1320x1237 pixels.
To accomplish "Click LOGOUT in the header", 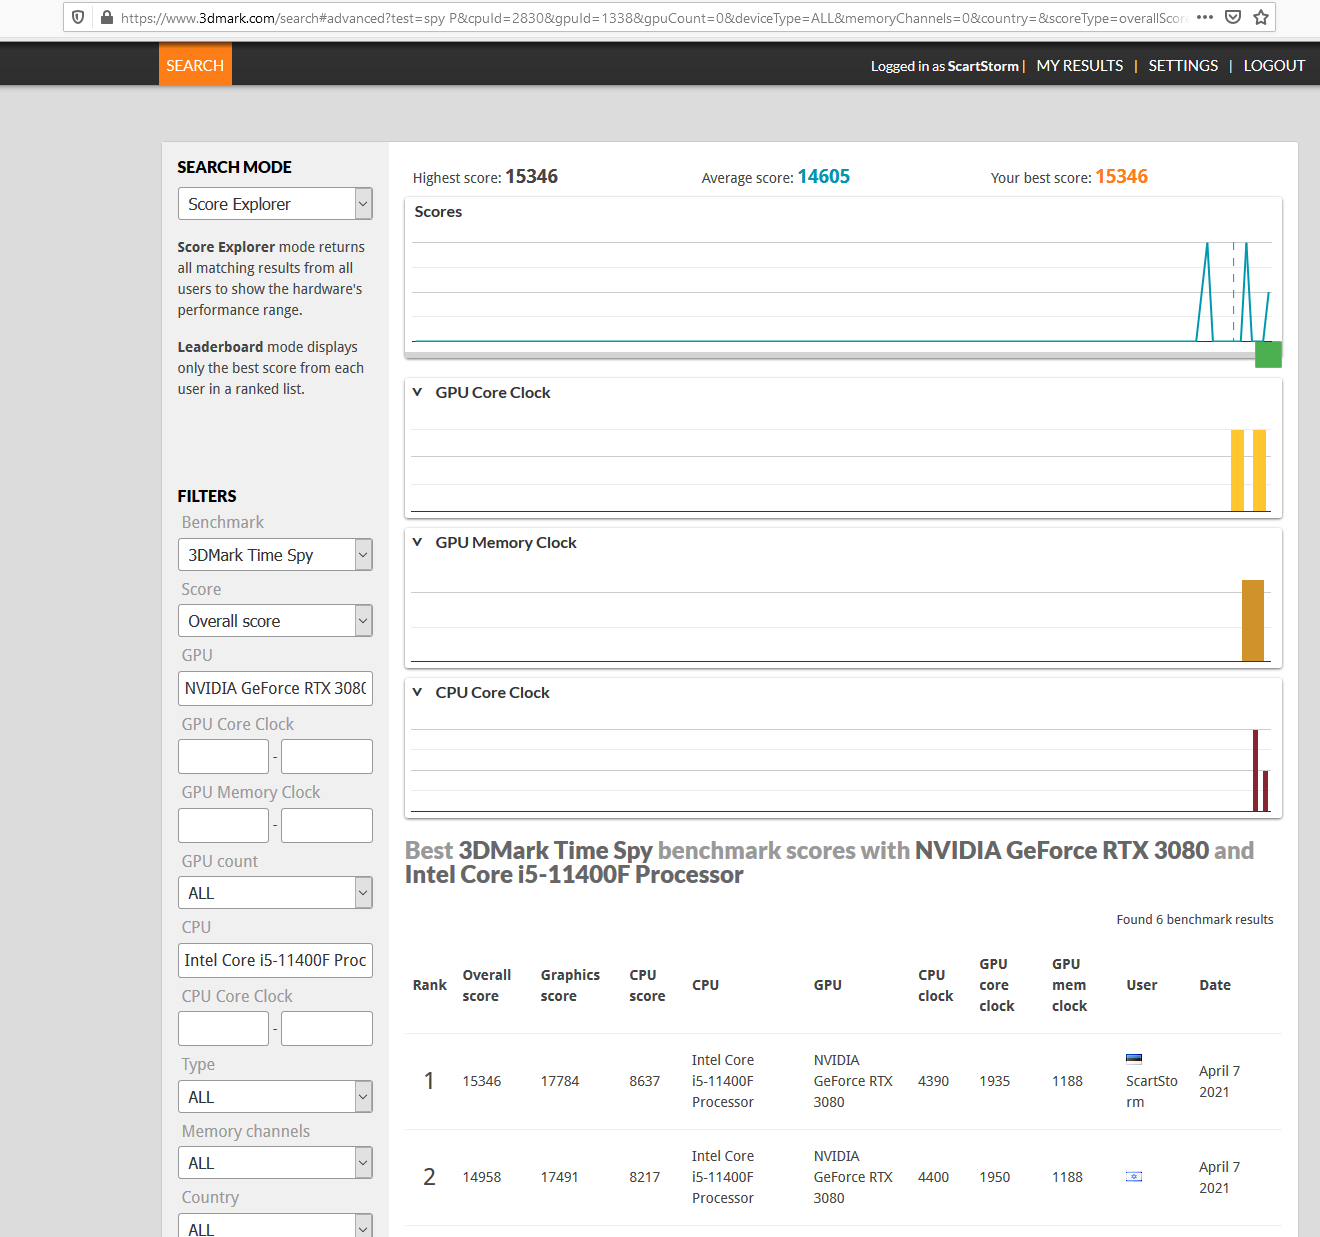I will click(1274, 65).
